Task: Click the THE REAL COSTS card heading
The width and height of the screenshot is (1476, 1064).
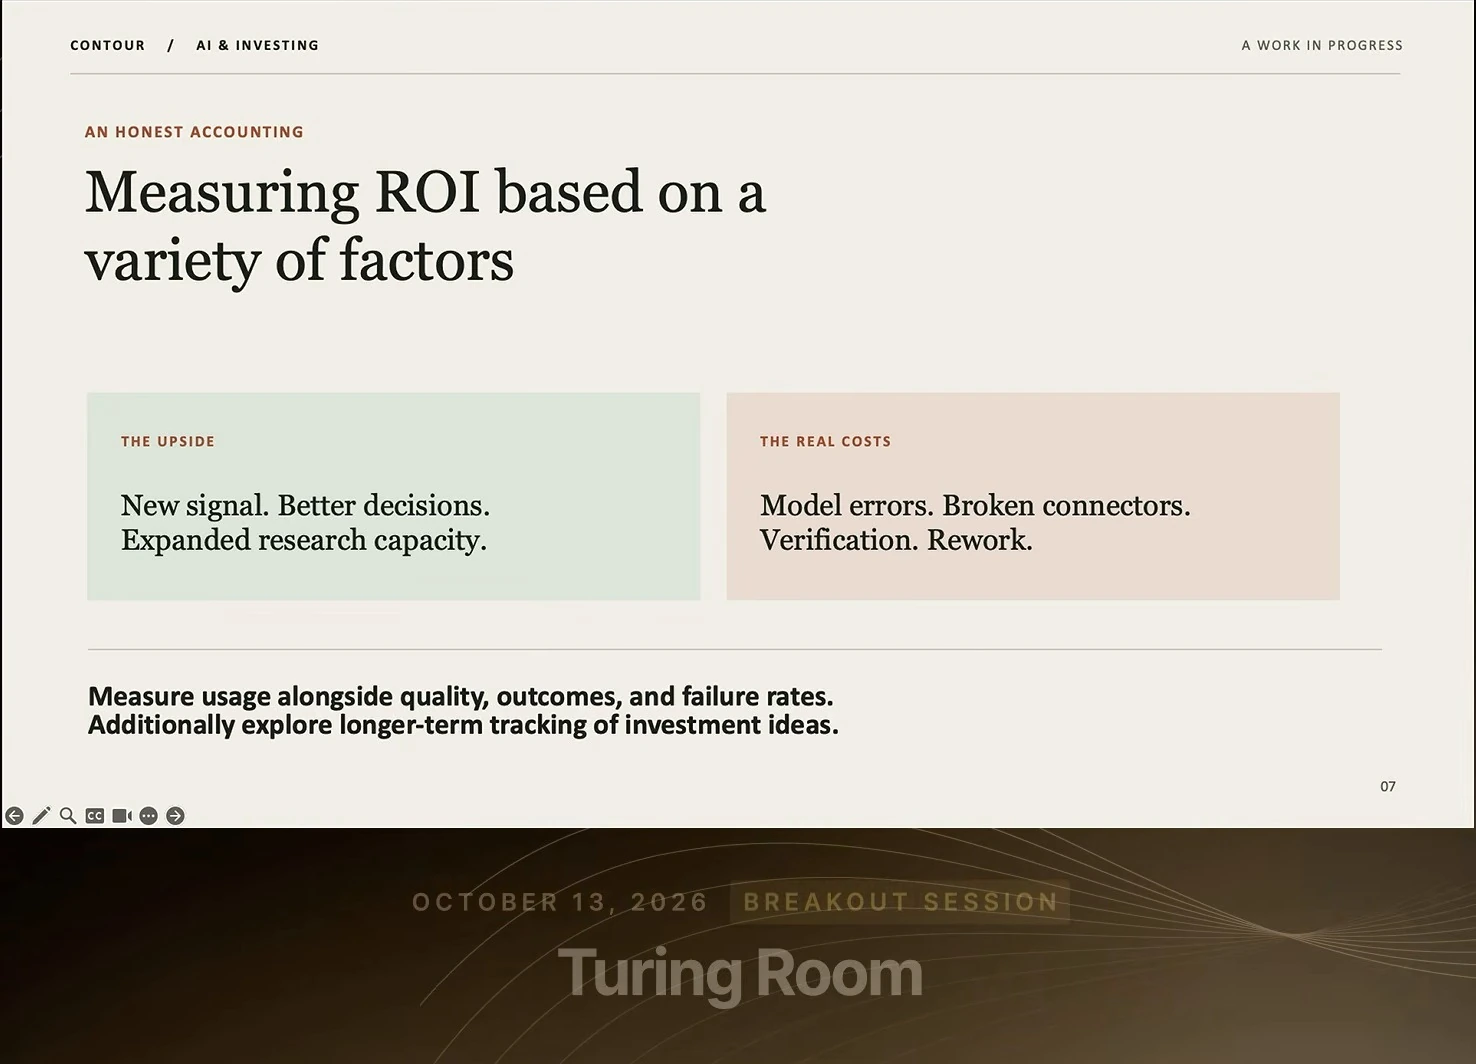Action: point(825,441)
